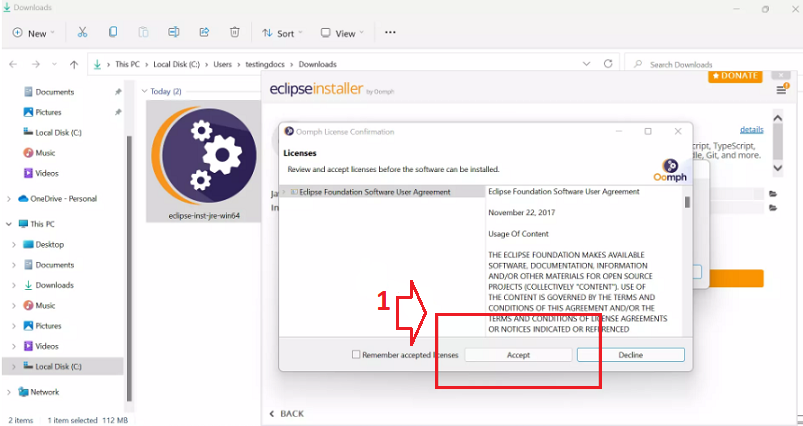
Task: Click the Copy icon in toolbar
Action: 112,33
